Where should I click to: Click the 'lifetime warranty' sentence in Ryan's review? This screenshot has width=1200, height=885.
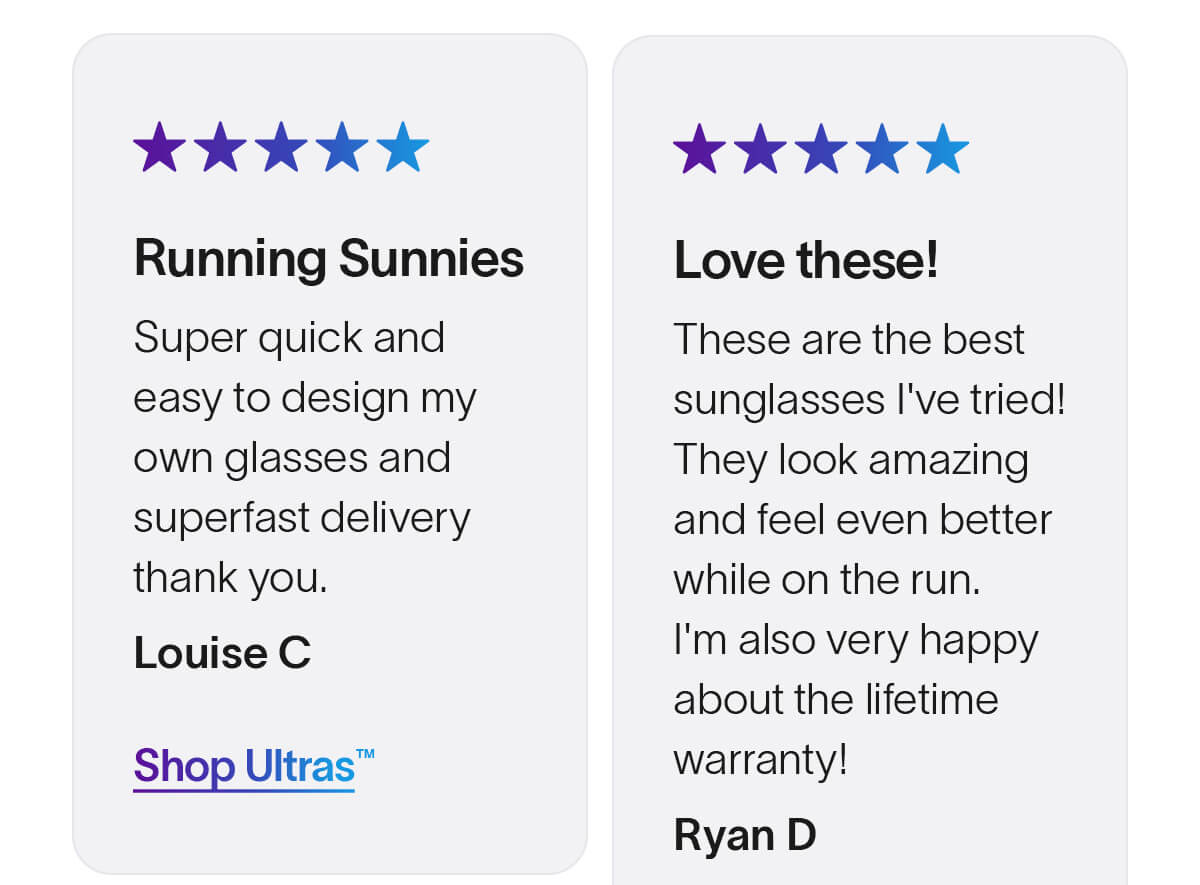coord(856,699)
